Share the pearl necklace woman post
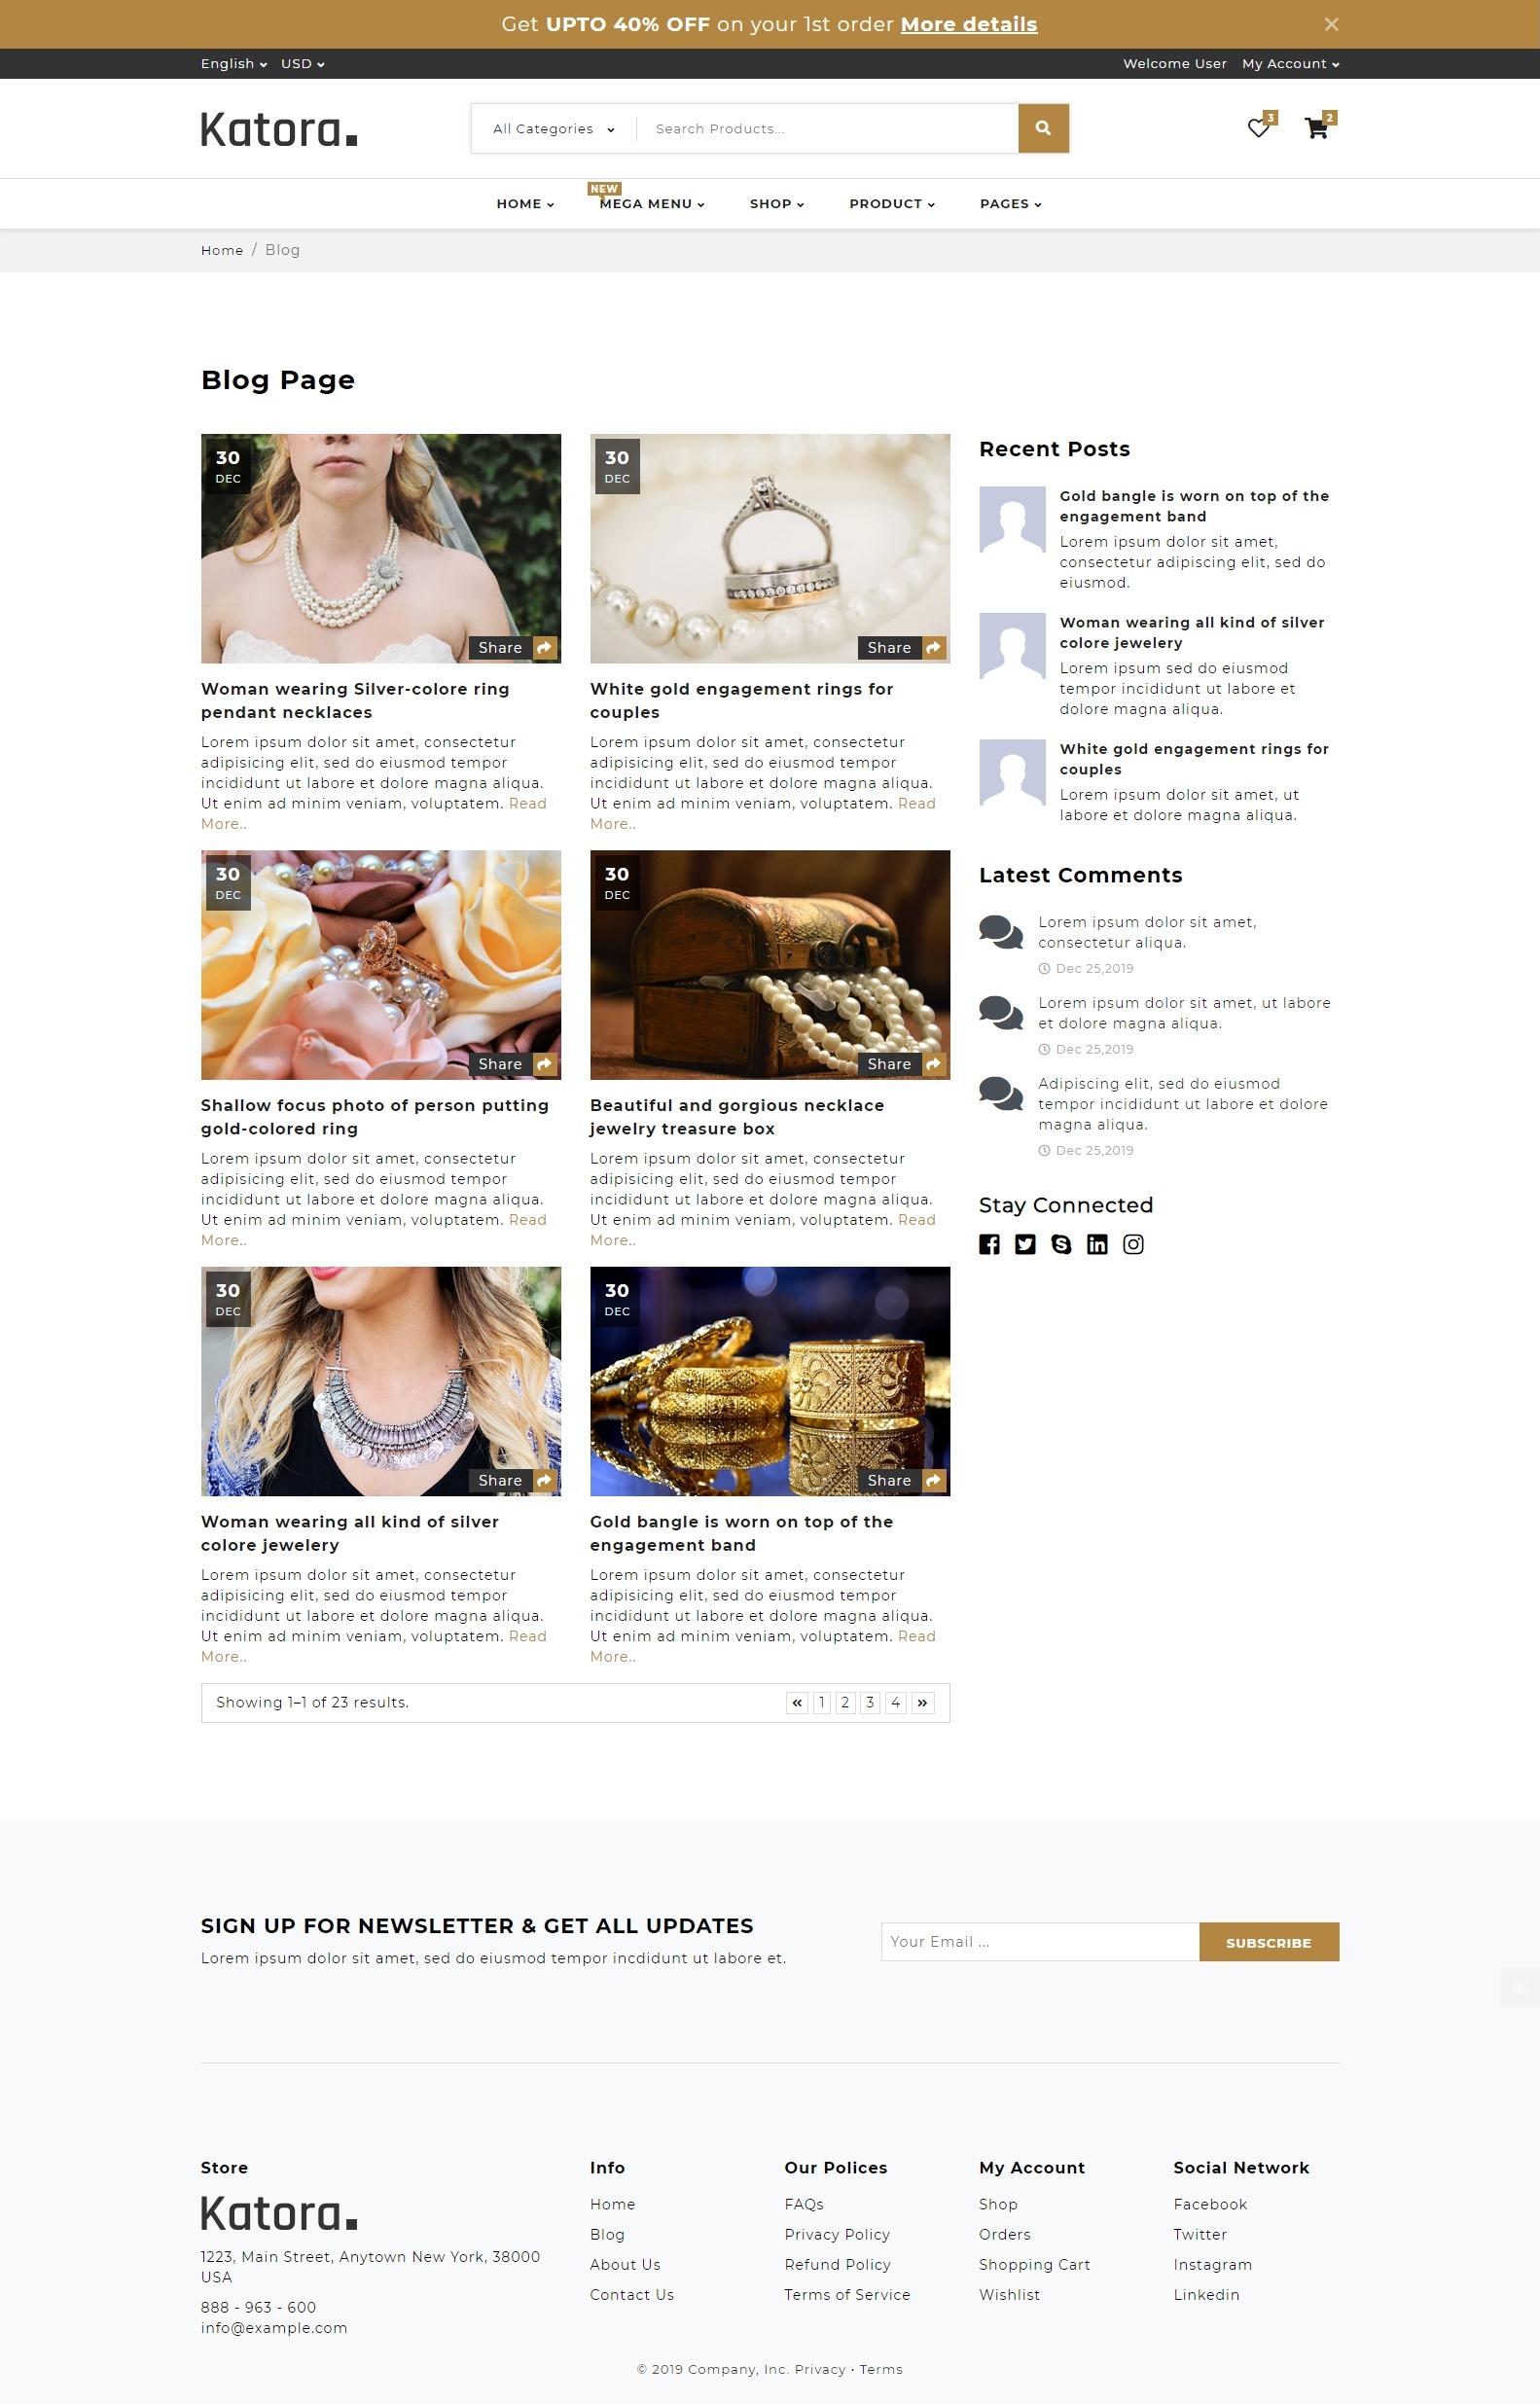The width and height of the screenshot is (1540, 2404). (513, 648)
